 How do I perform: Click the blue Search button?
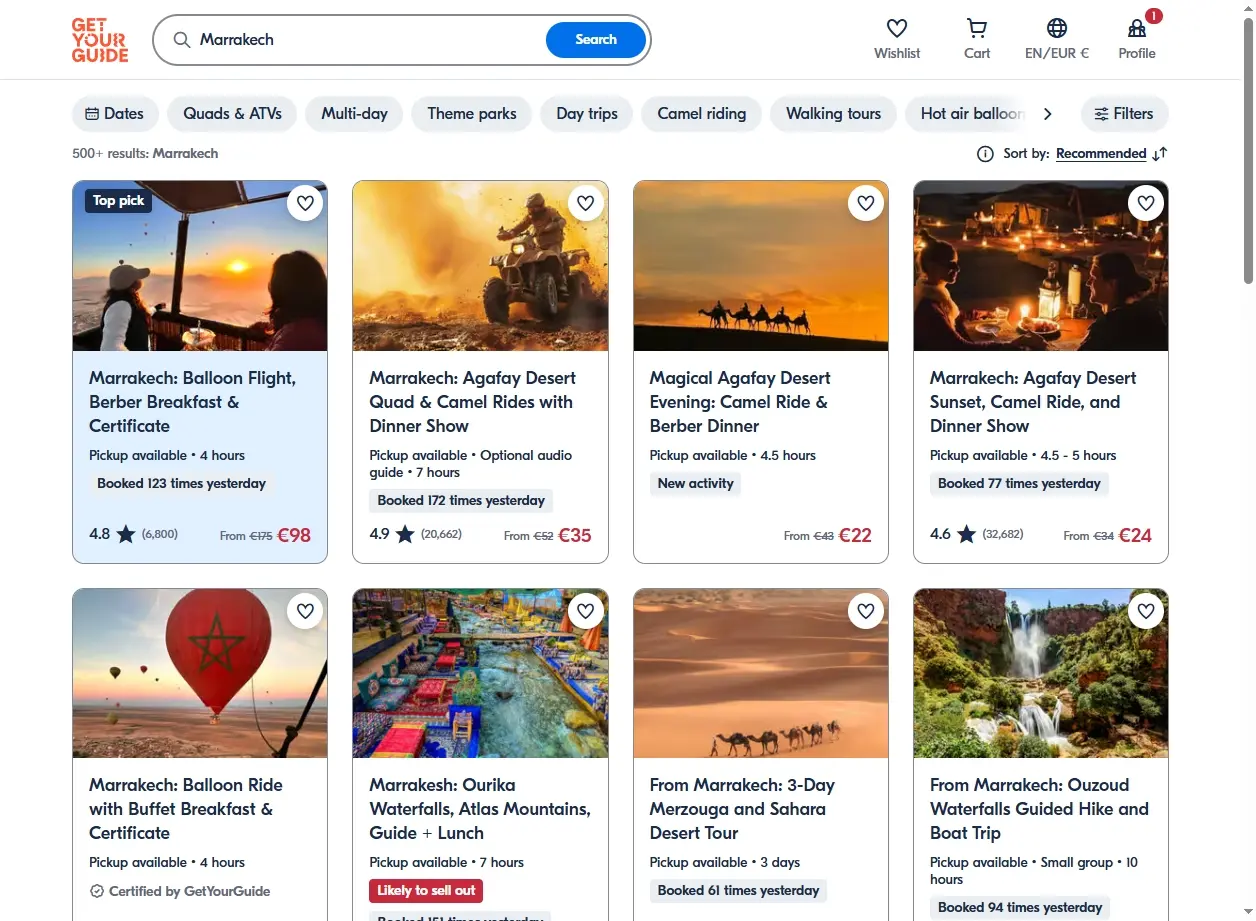[x=596, y=40]
